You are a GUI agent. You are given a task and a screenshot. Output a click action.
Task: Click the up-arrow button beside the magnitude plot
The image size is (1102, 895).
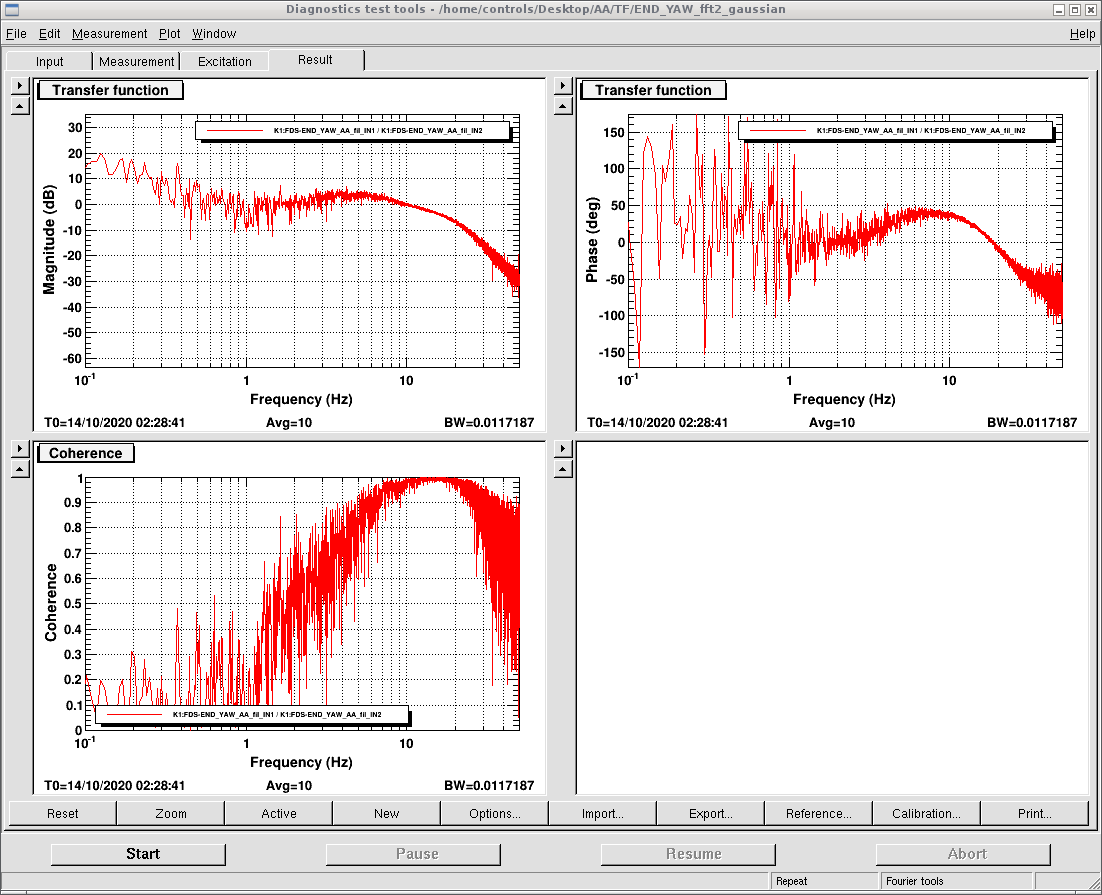(x=20, y=106)
